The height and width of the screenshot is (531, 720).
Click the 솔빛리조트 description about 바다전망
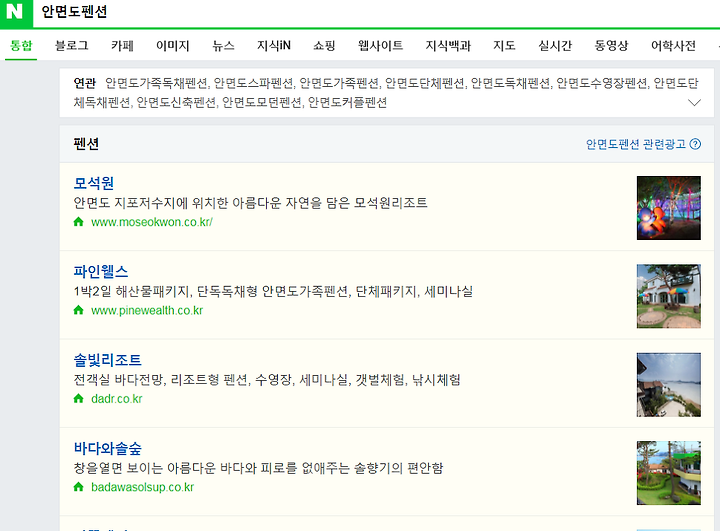click(267, 379)
